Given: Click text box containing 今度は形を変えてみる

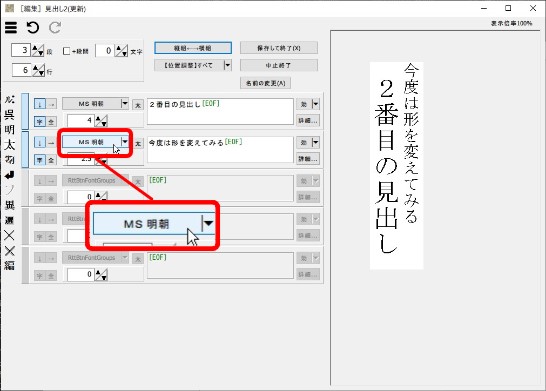Looking at the screenshot, I should pos(220,150).
